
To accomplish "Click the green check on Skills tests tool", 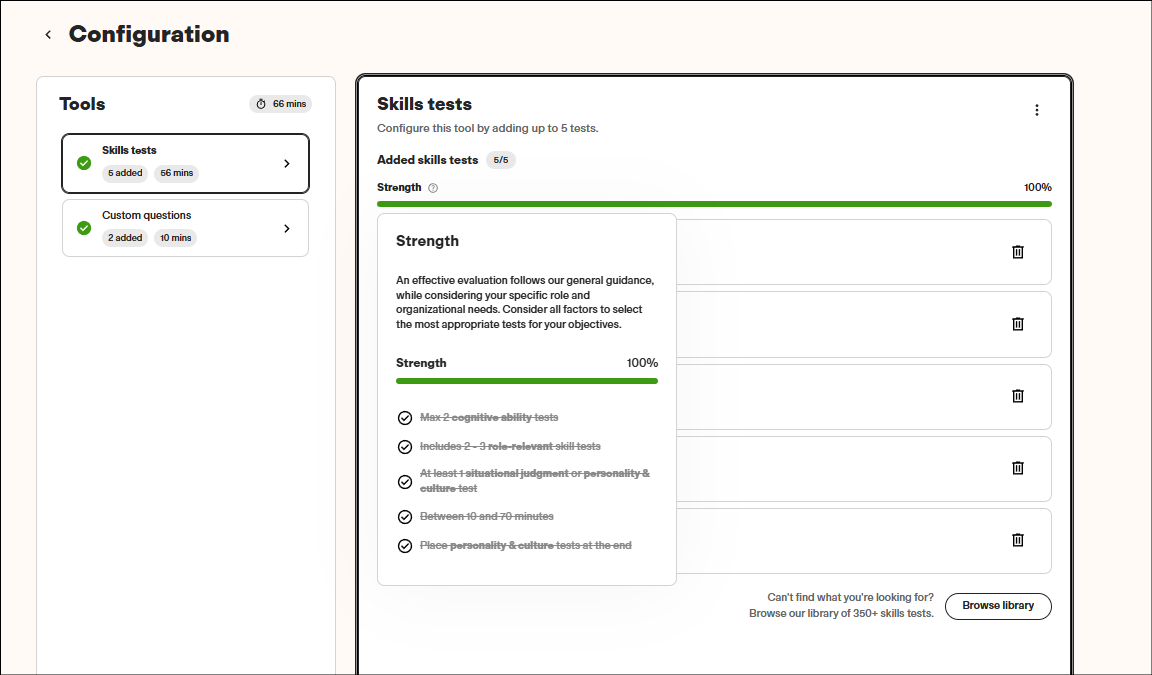I will (x=84, y=163).
